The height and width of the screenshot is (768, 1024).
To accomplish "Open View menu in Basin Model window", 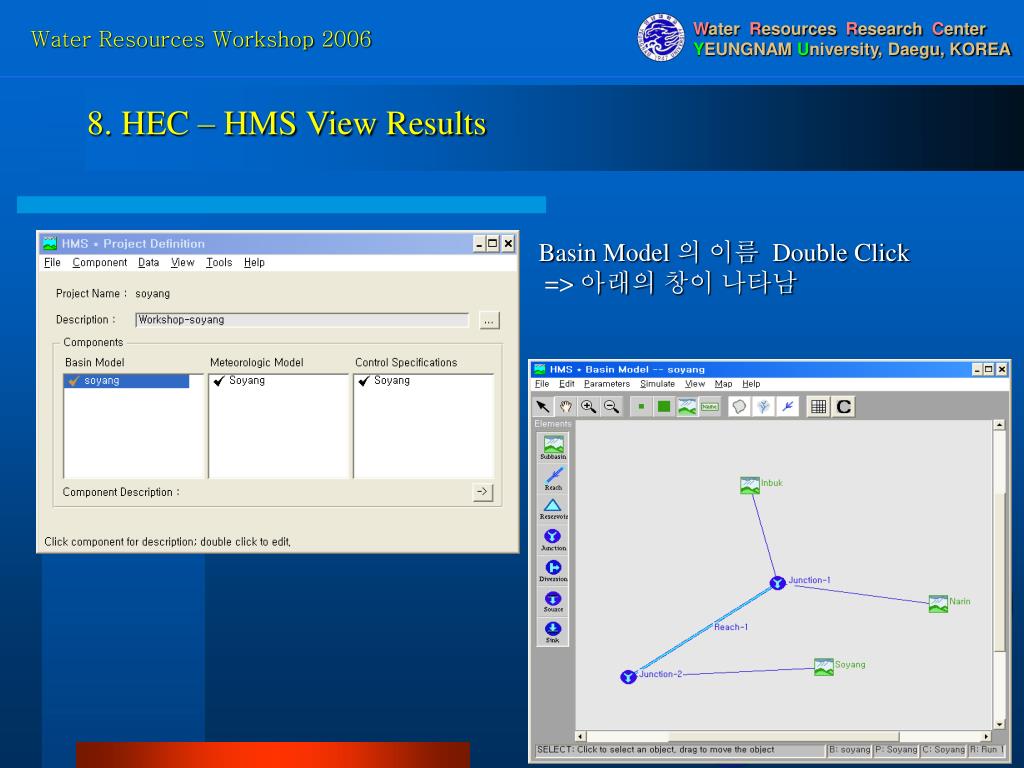I will (x=695, y=384).
